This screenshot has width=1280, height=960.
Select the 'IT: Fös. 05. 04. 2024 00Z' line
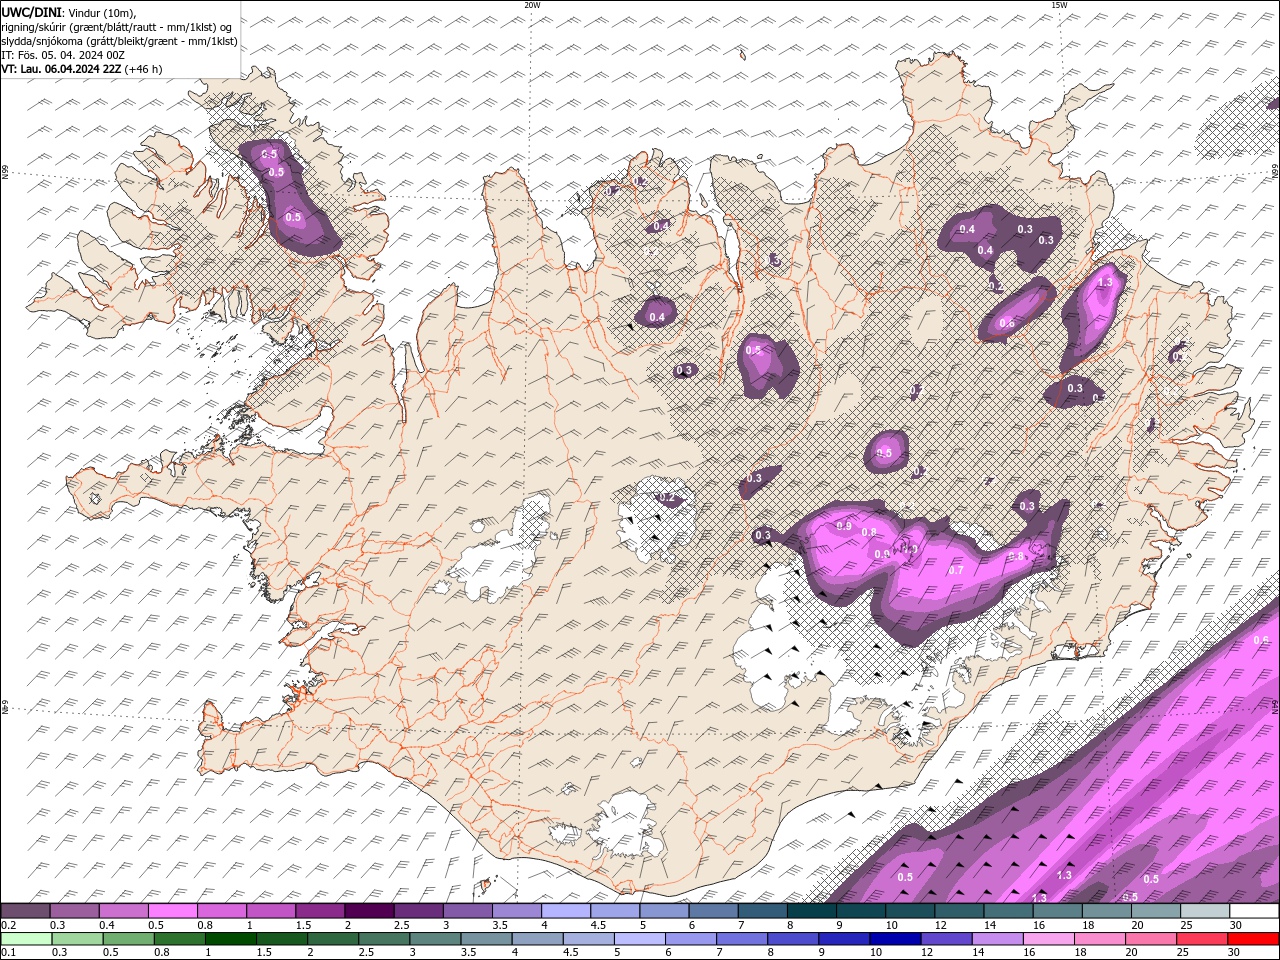click(62, 55)
